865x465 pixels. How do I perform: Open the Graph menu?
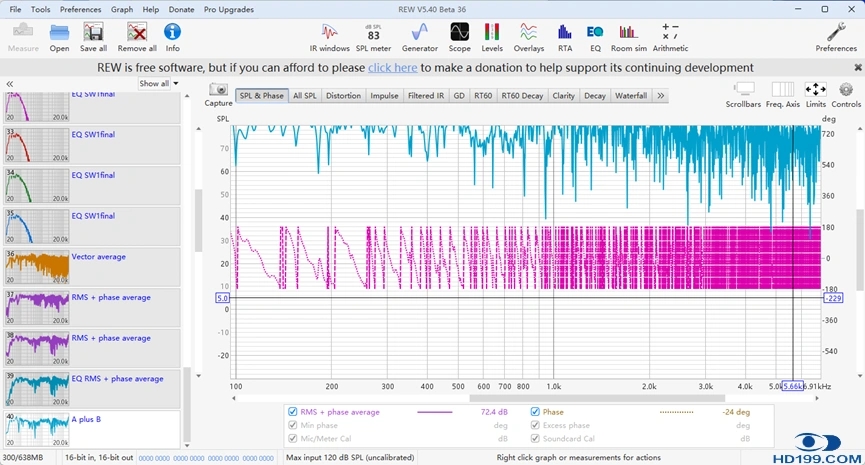tap(122, 9)
